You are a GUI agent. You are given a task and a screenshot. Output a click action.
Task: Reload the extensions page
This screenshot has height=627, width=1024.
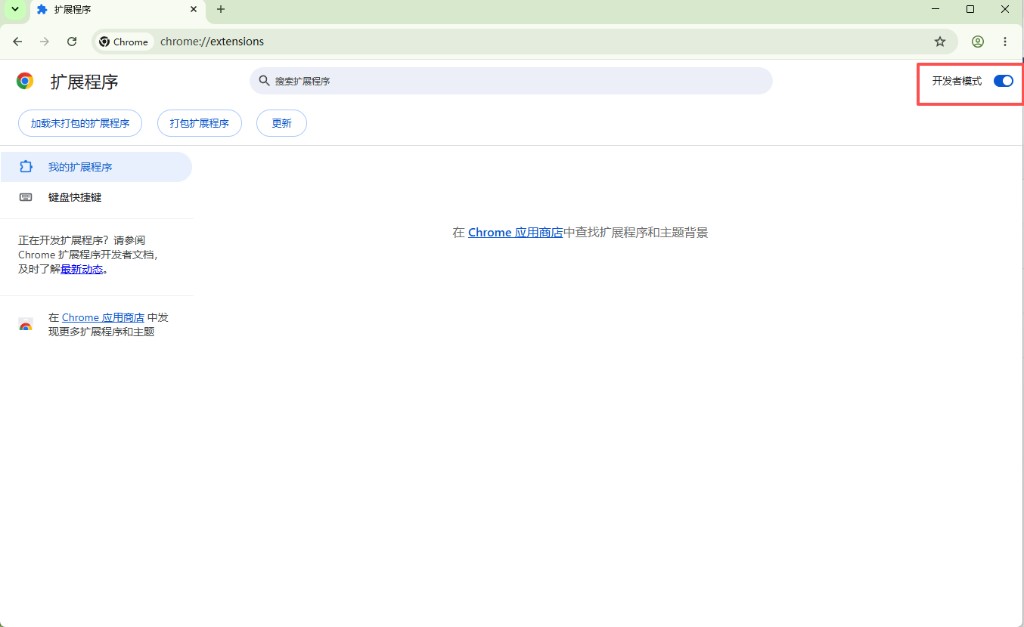pyautogui.click(x=72, y=42)
